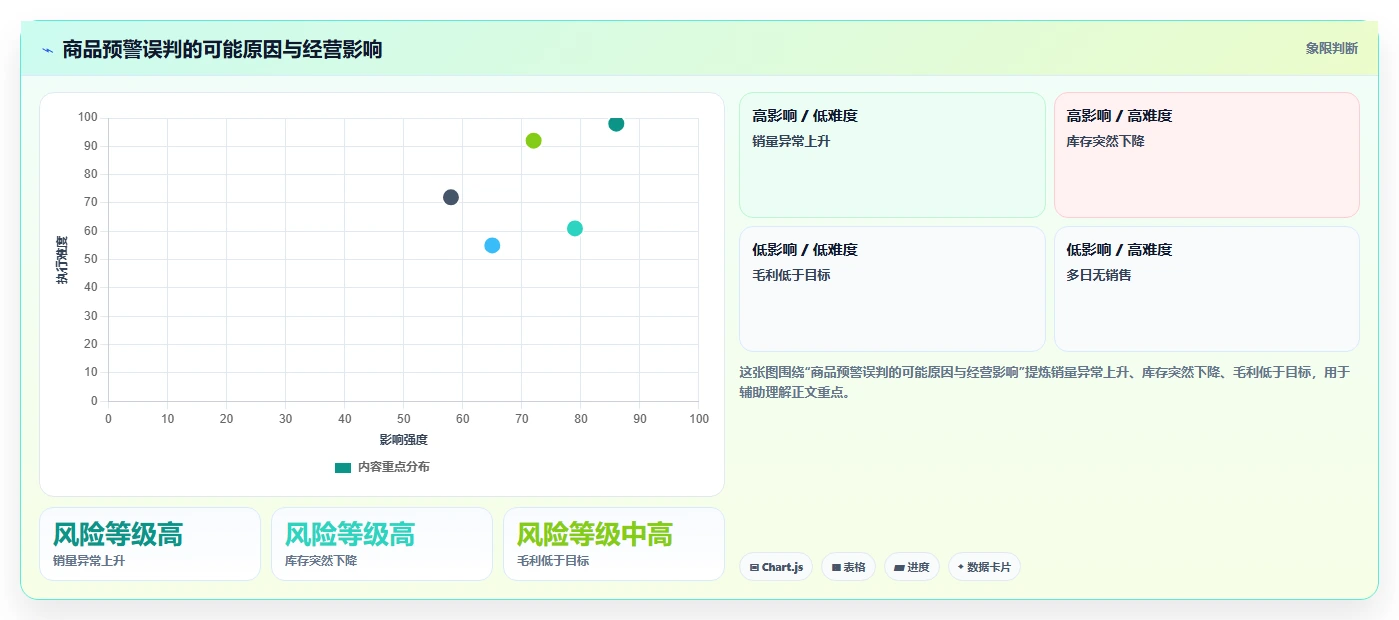
Task: Click the Chart.js chip icon
Action: pos(754,567)
